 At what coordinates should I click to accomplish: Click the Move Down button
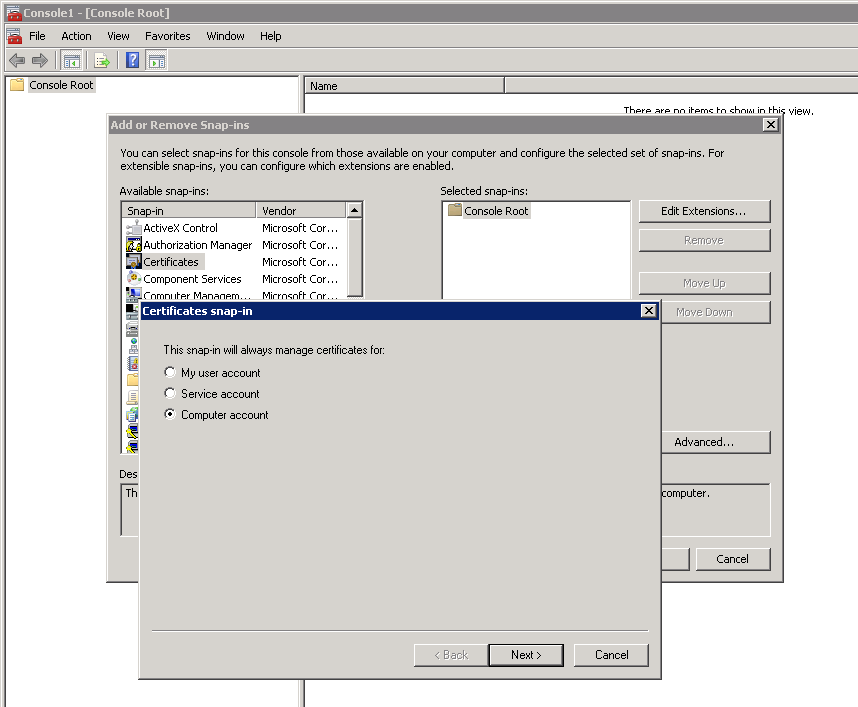click(x=716, y=312)
